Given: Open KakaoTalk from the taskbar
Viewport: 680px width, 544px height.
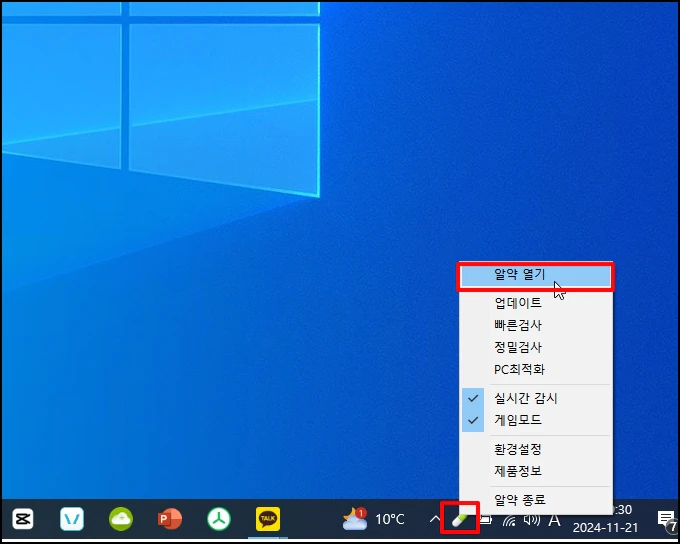Looking at the screenshot, I should click(268, 519).
